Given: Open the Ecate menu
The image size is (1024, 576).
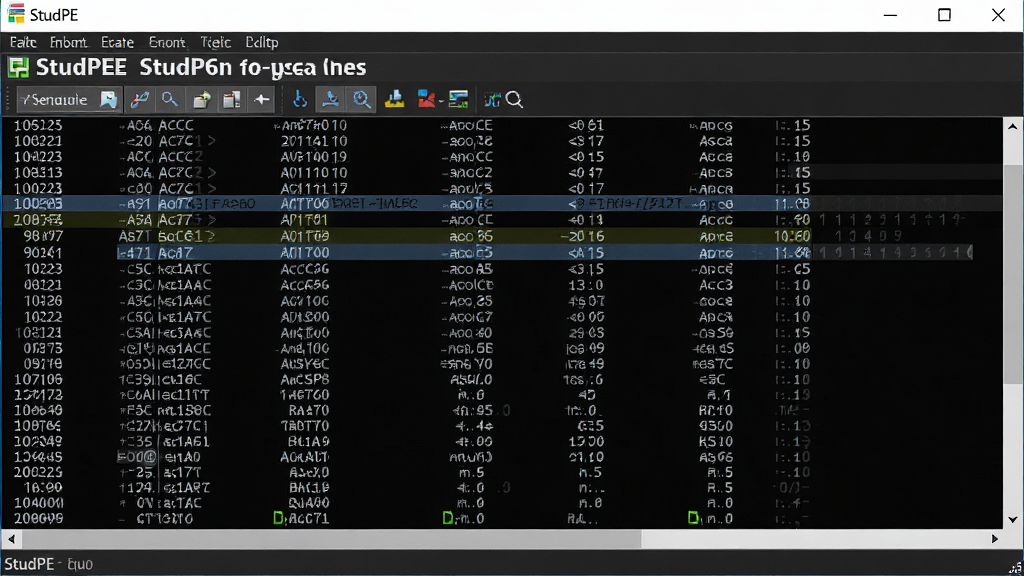Looking at the screenshot, I should (x=118, y=42).
